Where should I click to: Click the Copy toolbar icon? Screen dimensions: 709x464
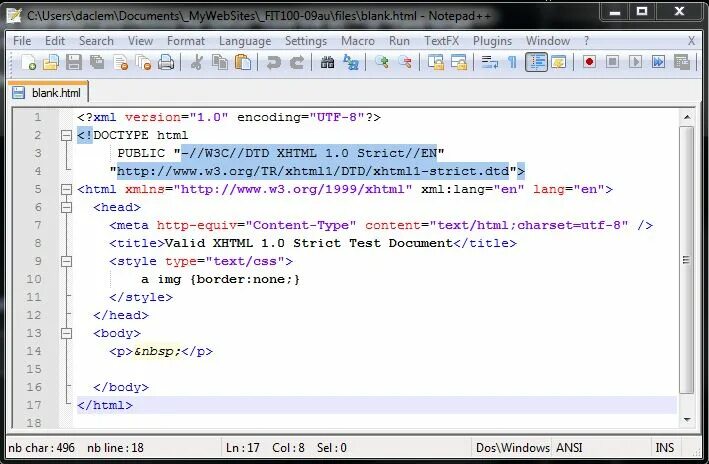point(220,62)
